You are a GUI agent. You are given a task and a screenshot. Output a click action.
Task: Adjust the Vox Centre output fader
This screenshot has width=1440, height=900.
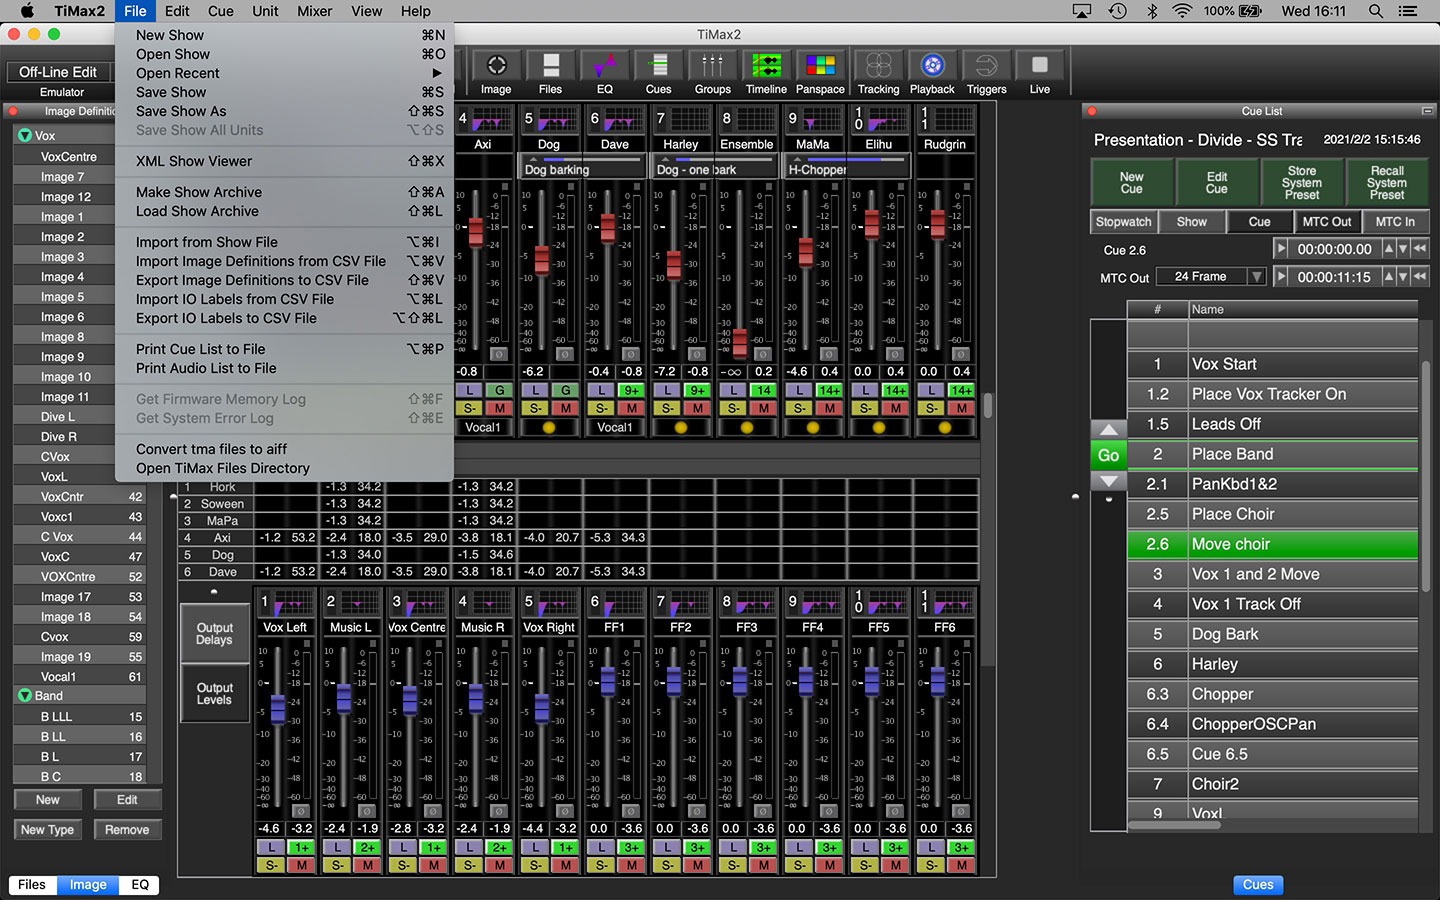tap(411, 700)
